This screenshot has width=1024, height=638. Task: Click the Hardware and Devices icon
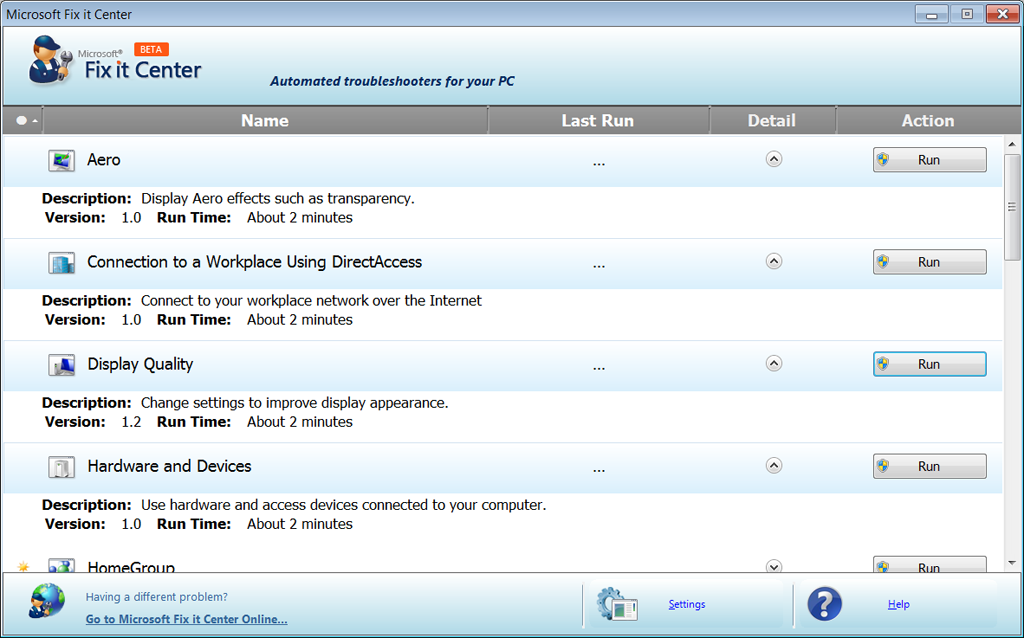point(61,467)
